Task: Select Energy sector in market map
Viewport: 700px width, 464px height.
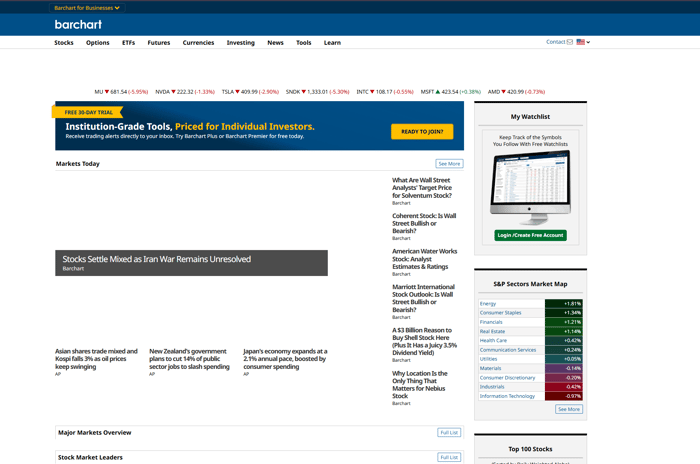Action: coord(488,304)
